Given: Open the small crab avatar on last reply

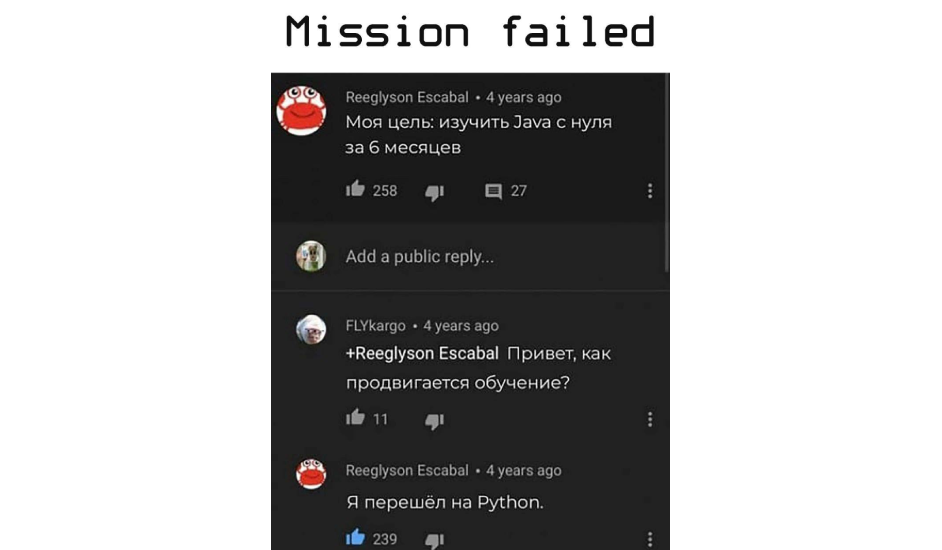Looking at the screenshot, I should point(311,474).
